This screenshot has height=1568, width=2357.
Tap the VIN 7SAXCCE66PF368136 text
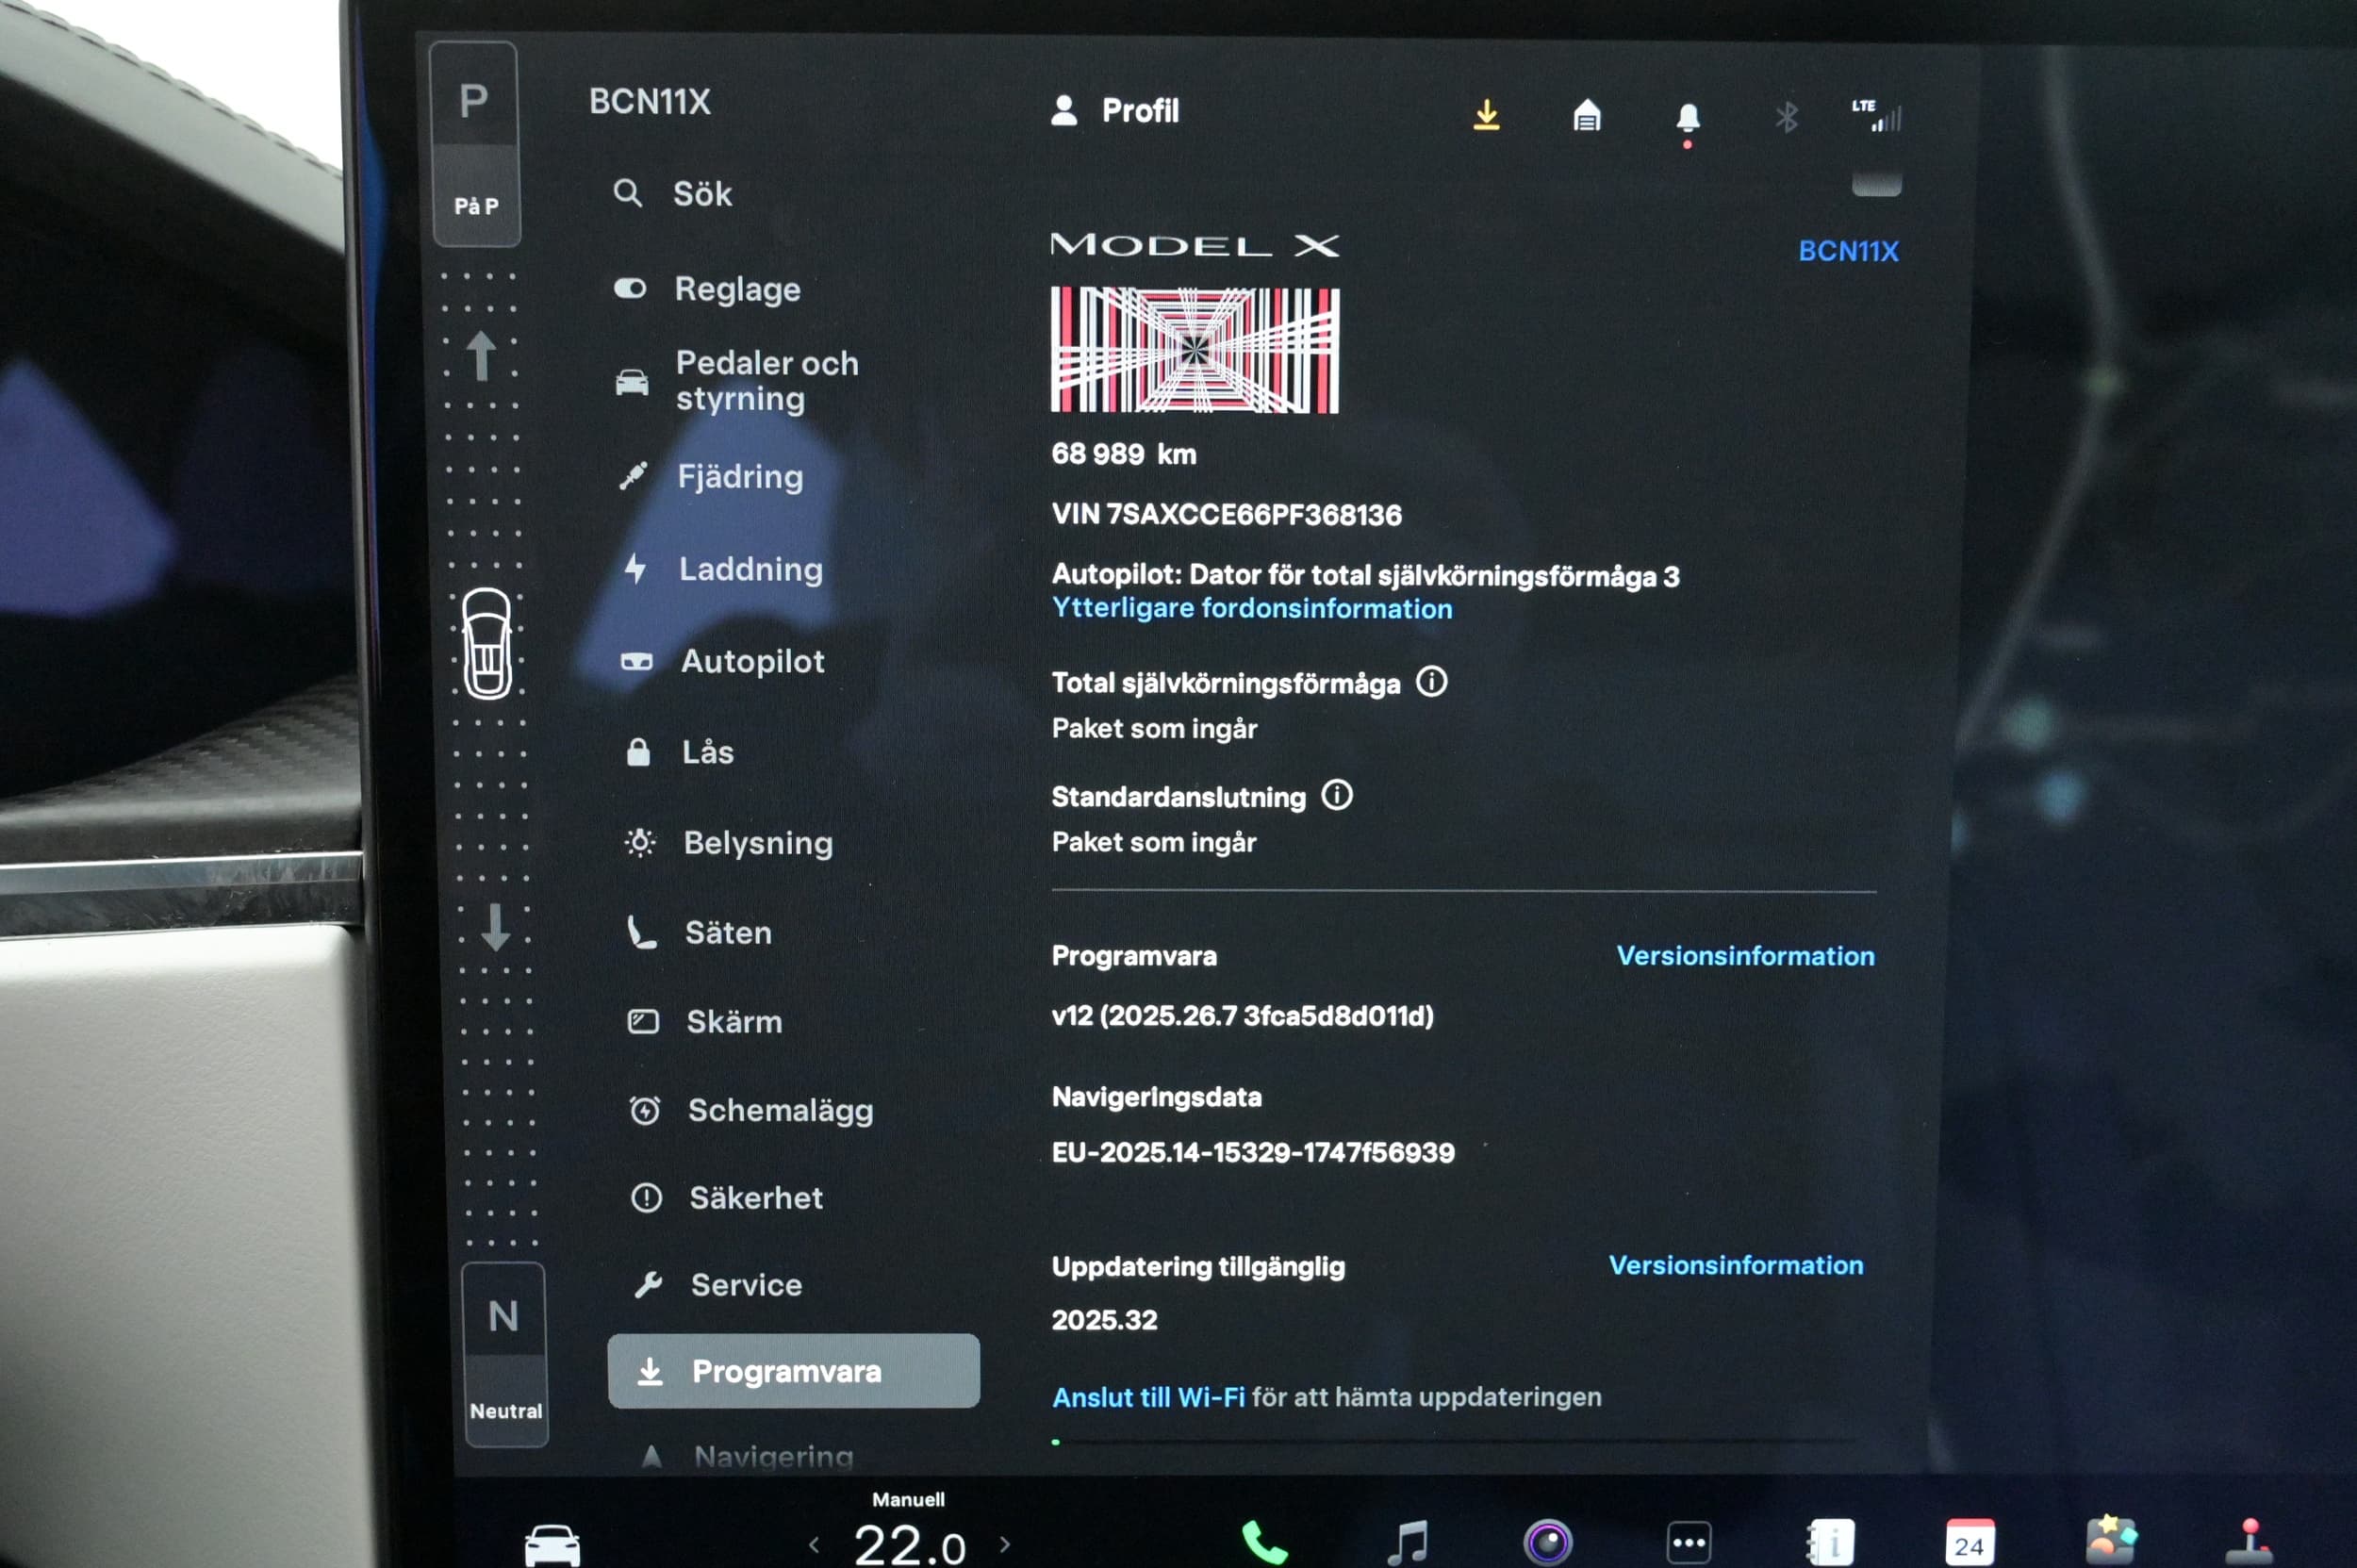coord(1226,514)
